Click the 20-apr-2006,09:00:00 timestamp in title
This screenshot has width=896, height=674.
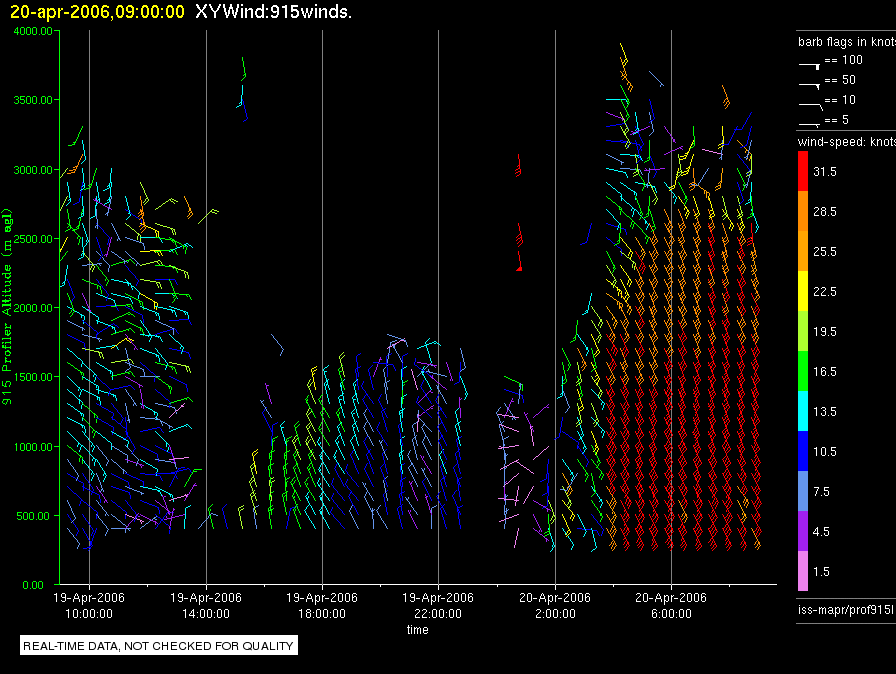(x=97, y=12)
